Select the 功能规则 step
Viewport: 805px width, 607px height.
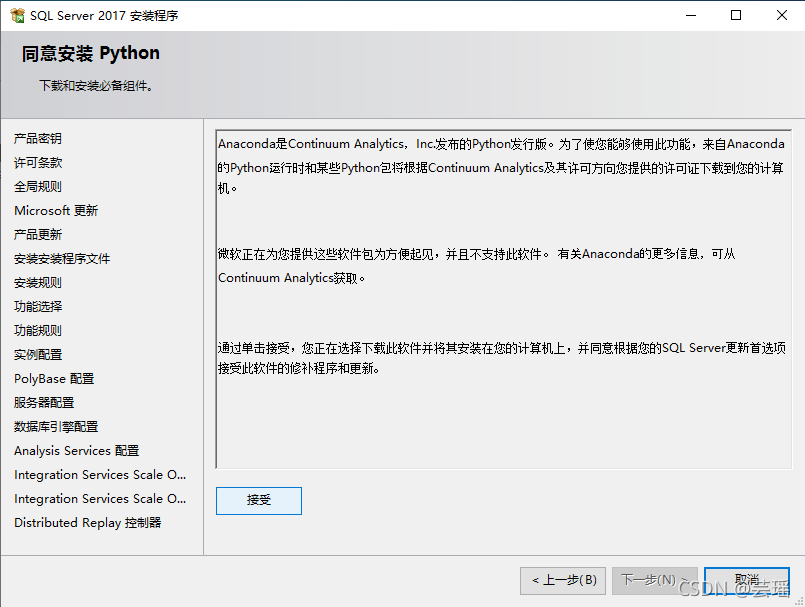(x=38, y=330)
